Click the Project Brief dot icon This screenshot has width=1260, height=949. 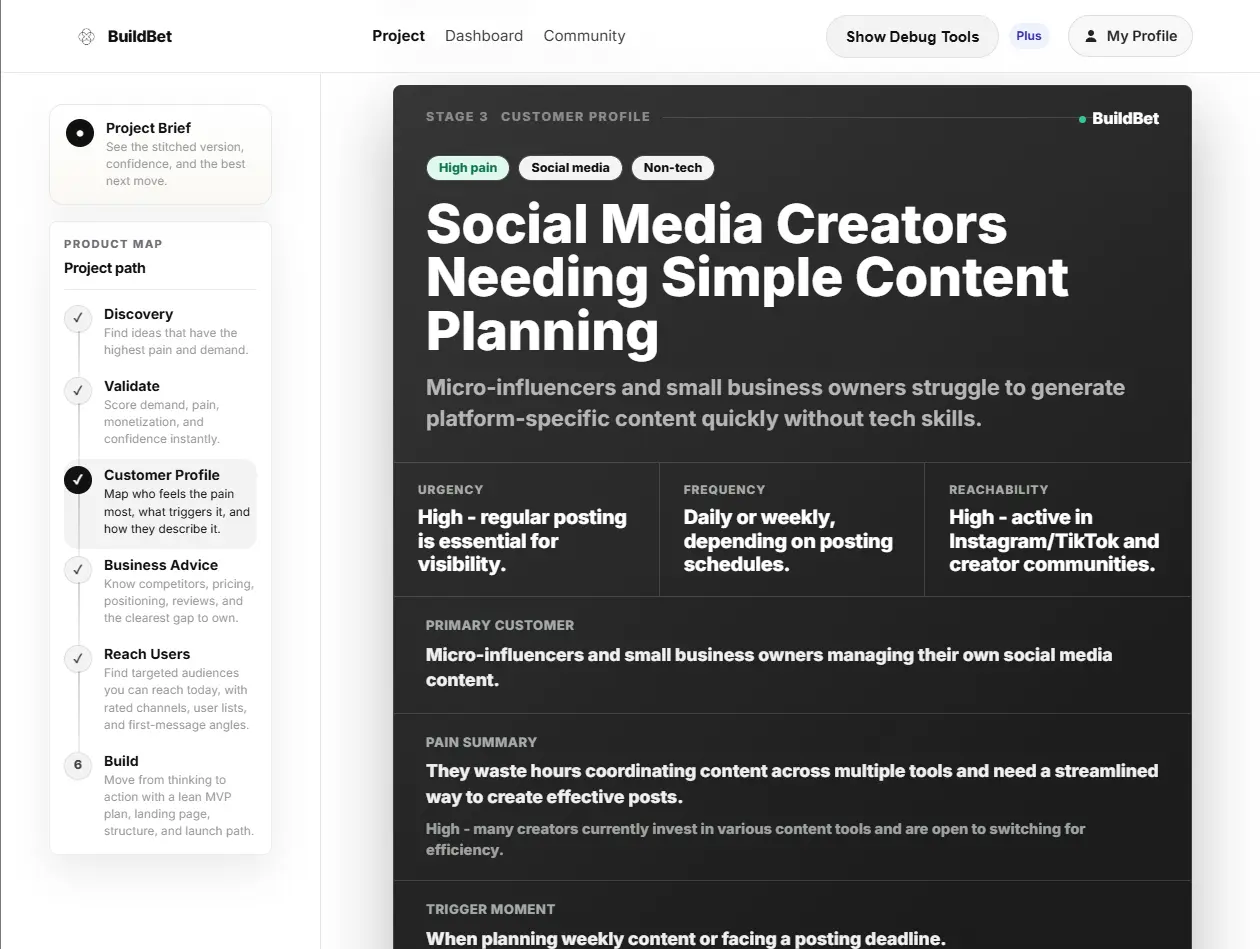click(80, 133)
